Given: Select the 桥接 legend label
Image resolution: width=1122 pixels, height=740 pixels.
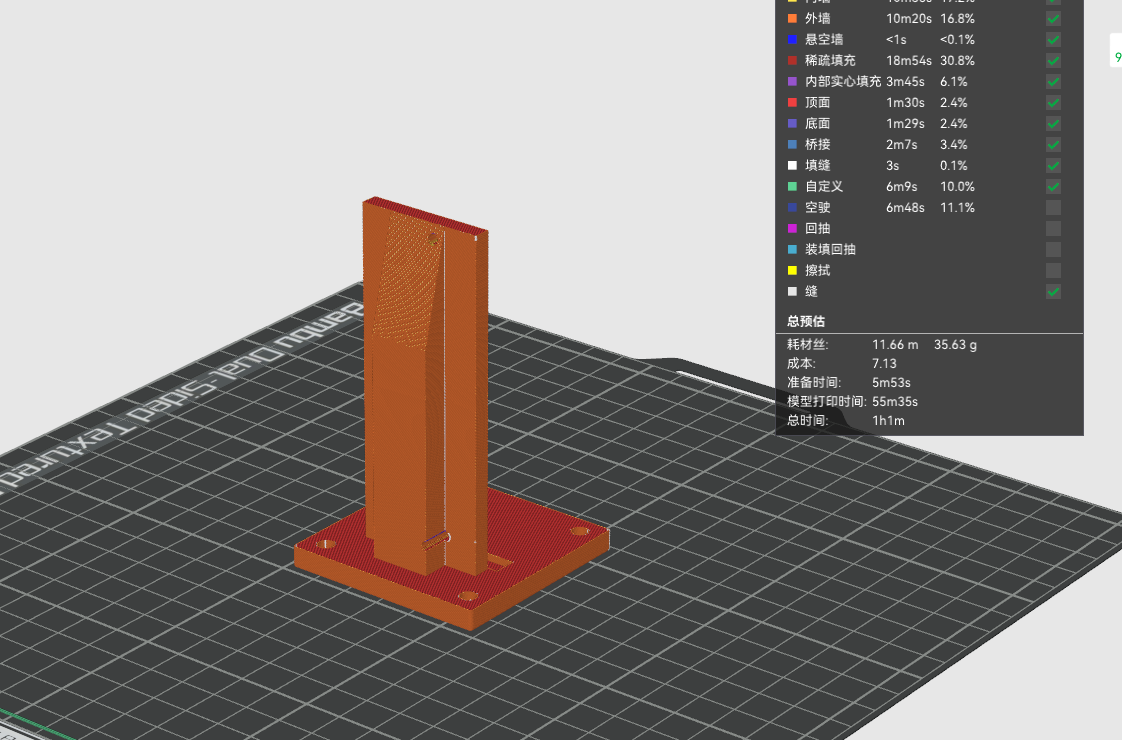Looking at the screenshot, I should coord(818,145).
